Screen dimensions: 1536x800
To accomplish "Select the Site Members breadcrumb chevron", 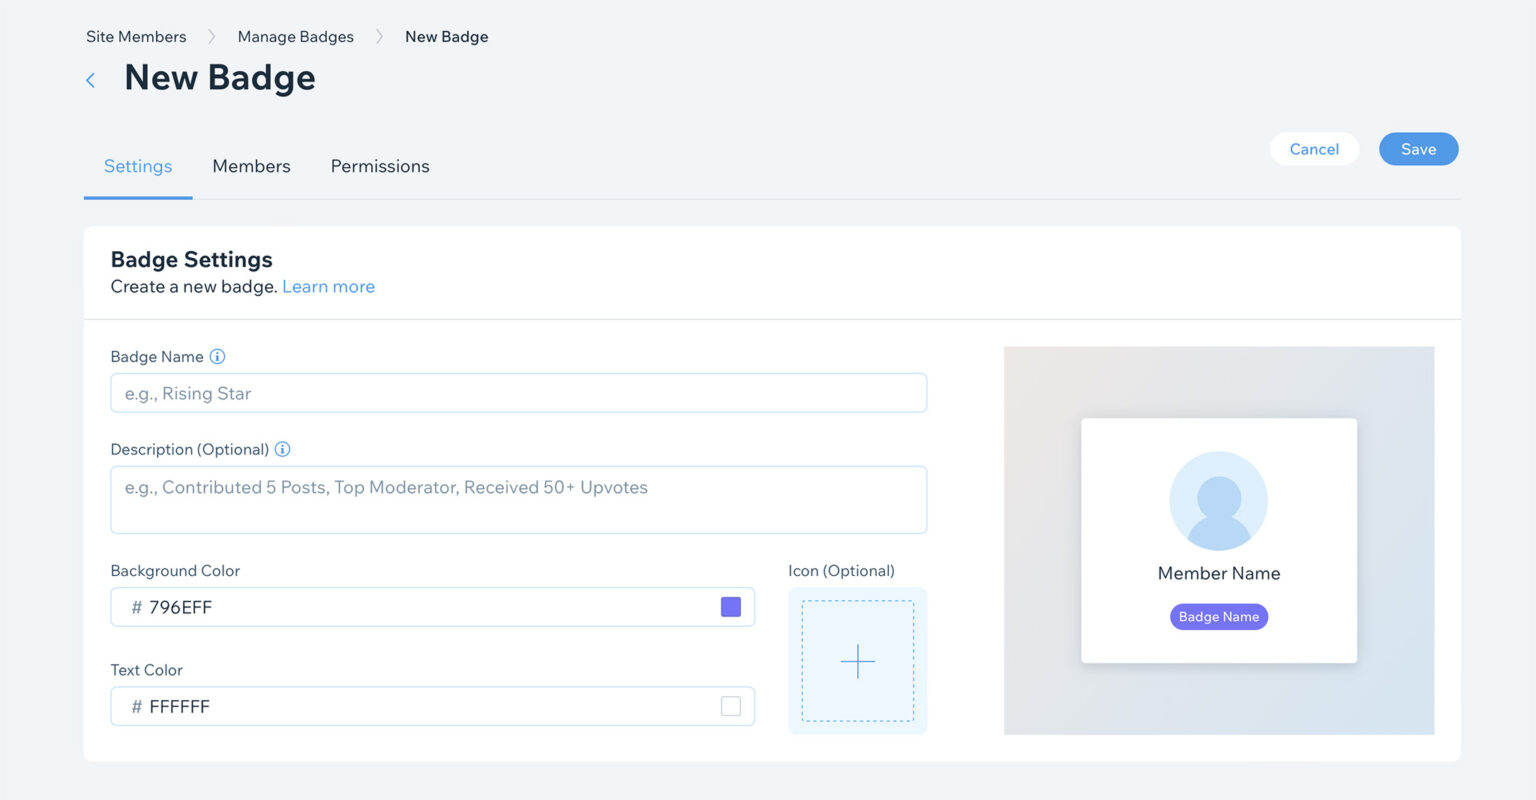I will [211, 36].
